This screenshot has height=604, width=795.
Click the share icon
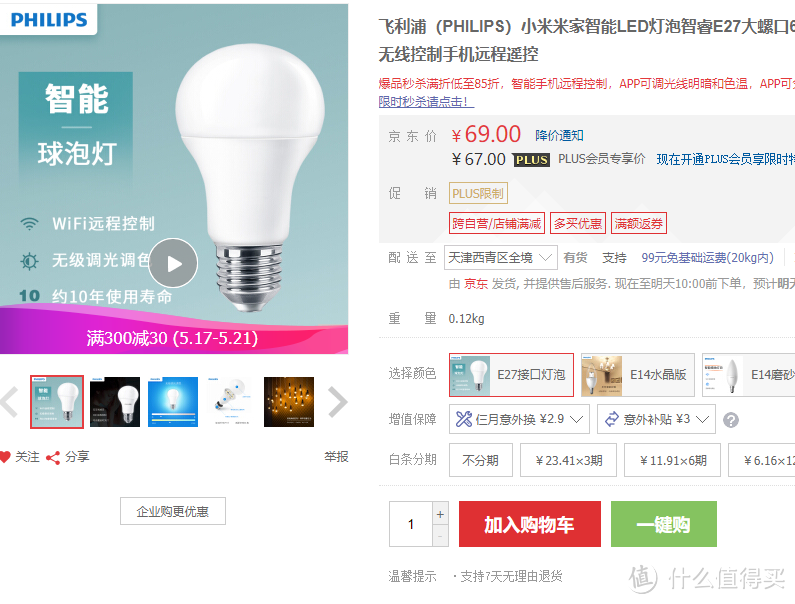(x=53, y=457)
